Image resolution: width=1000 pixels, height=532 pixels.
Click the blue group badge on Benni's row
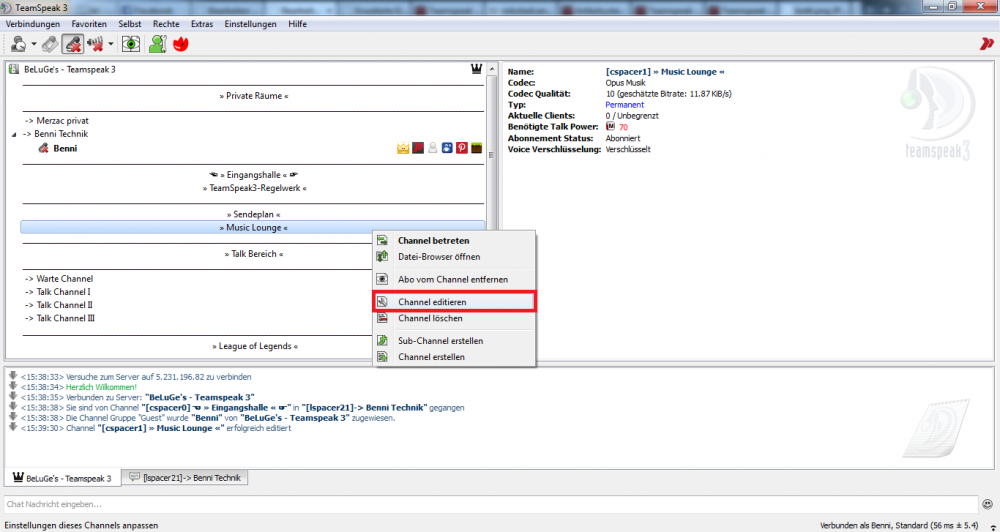click(447, 149)
